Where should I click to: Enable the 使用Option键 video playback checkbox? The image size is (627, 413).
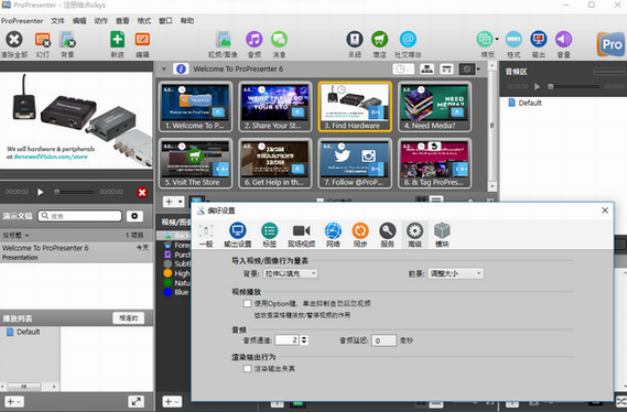pyautogui.click(x=248, y=302)
